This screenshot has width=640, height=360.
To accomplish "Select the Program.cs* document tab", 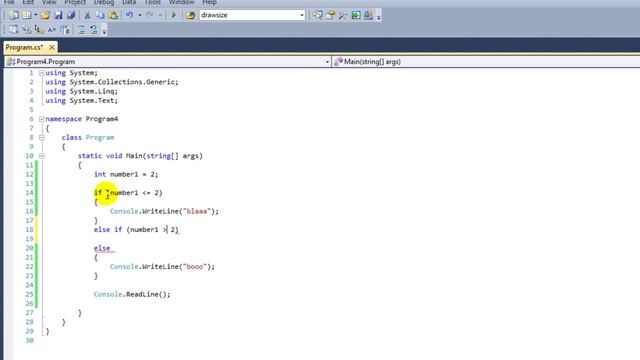I will coord(24,47).
